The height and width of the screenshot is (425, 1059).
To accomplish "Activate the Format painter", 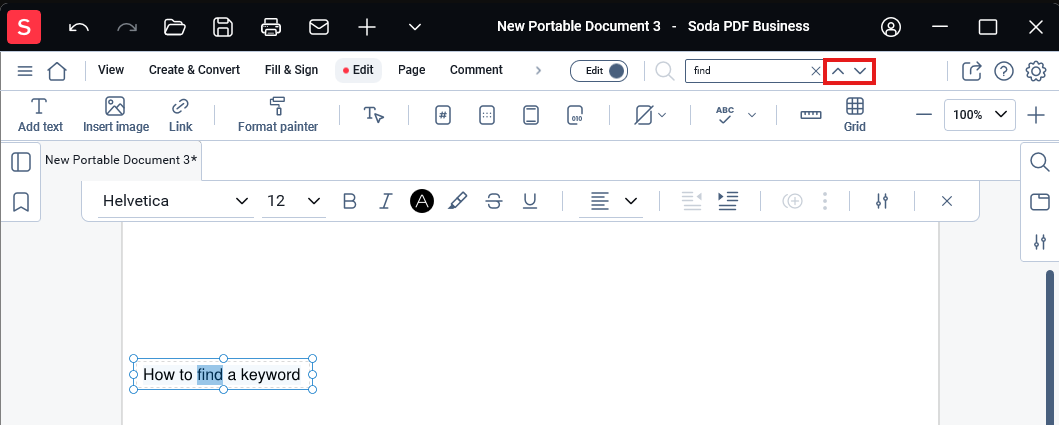I will pyautogui.click(x=278, y=115).
